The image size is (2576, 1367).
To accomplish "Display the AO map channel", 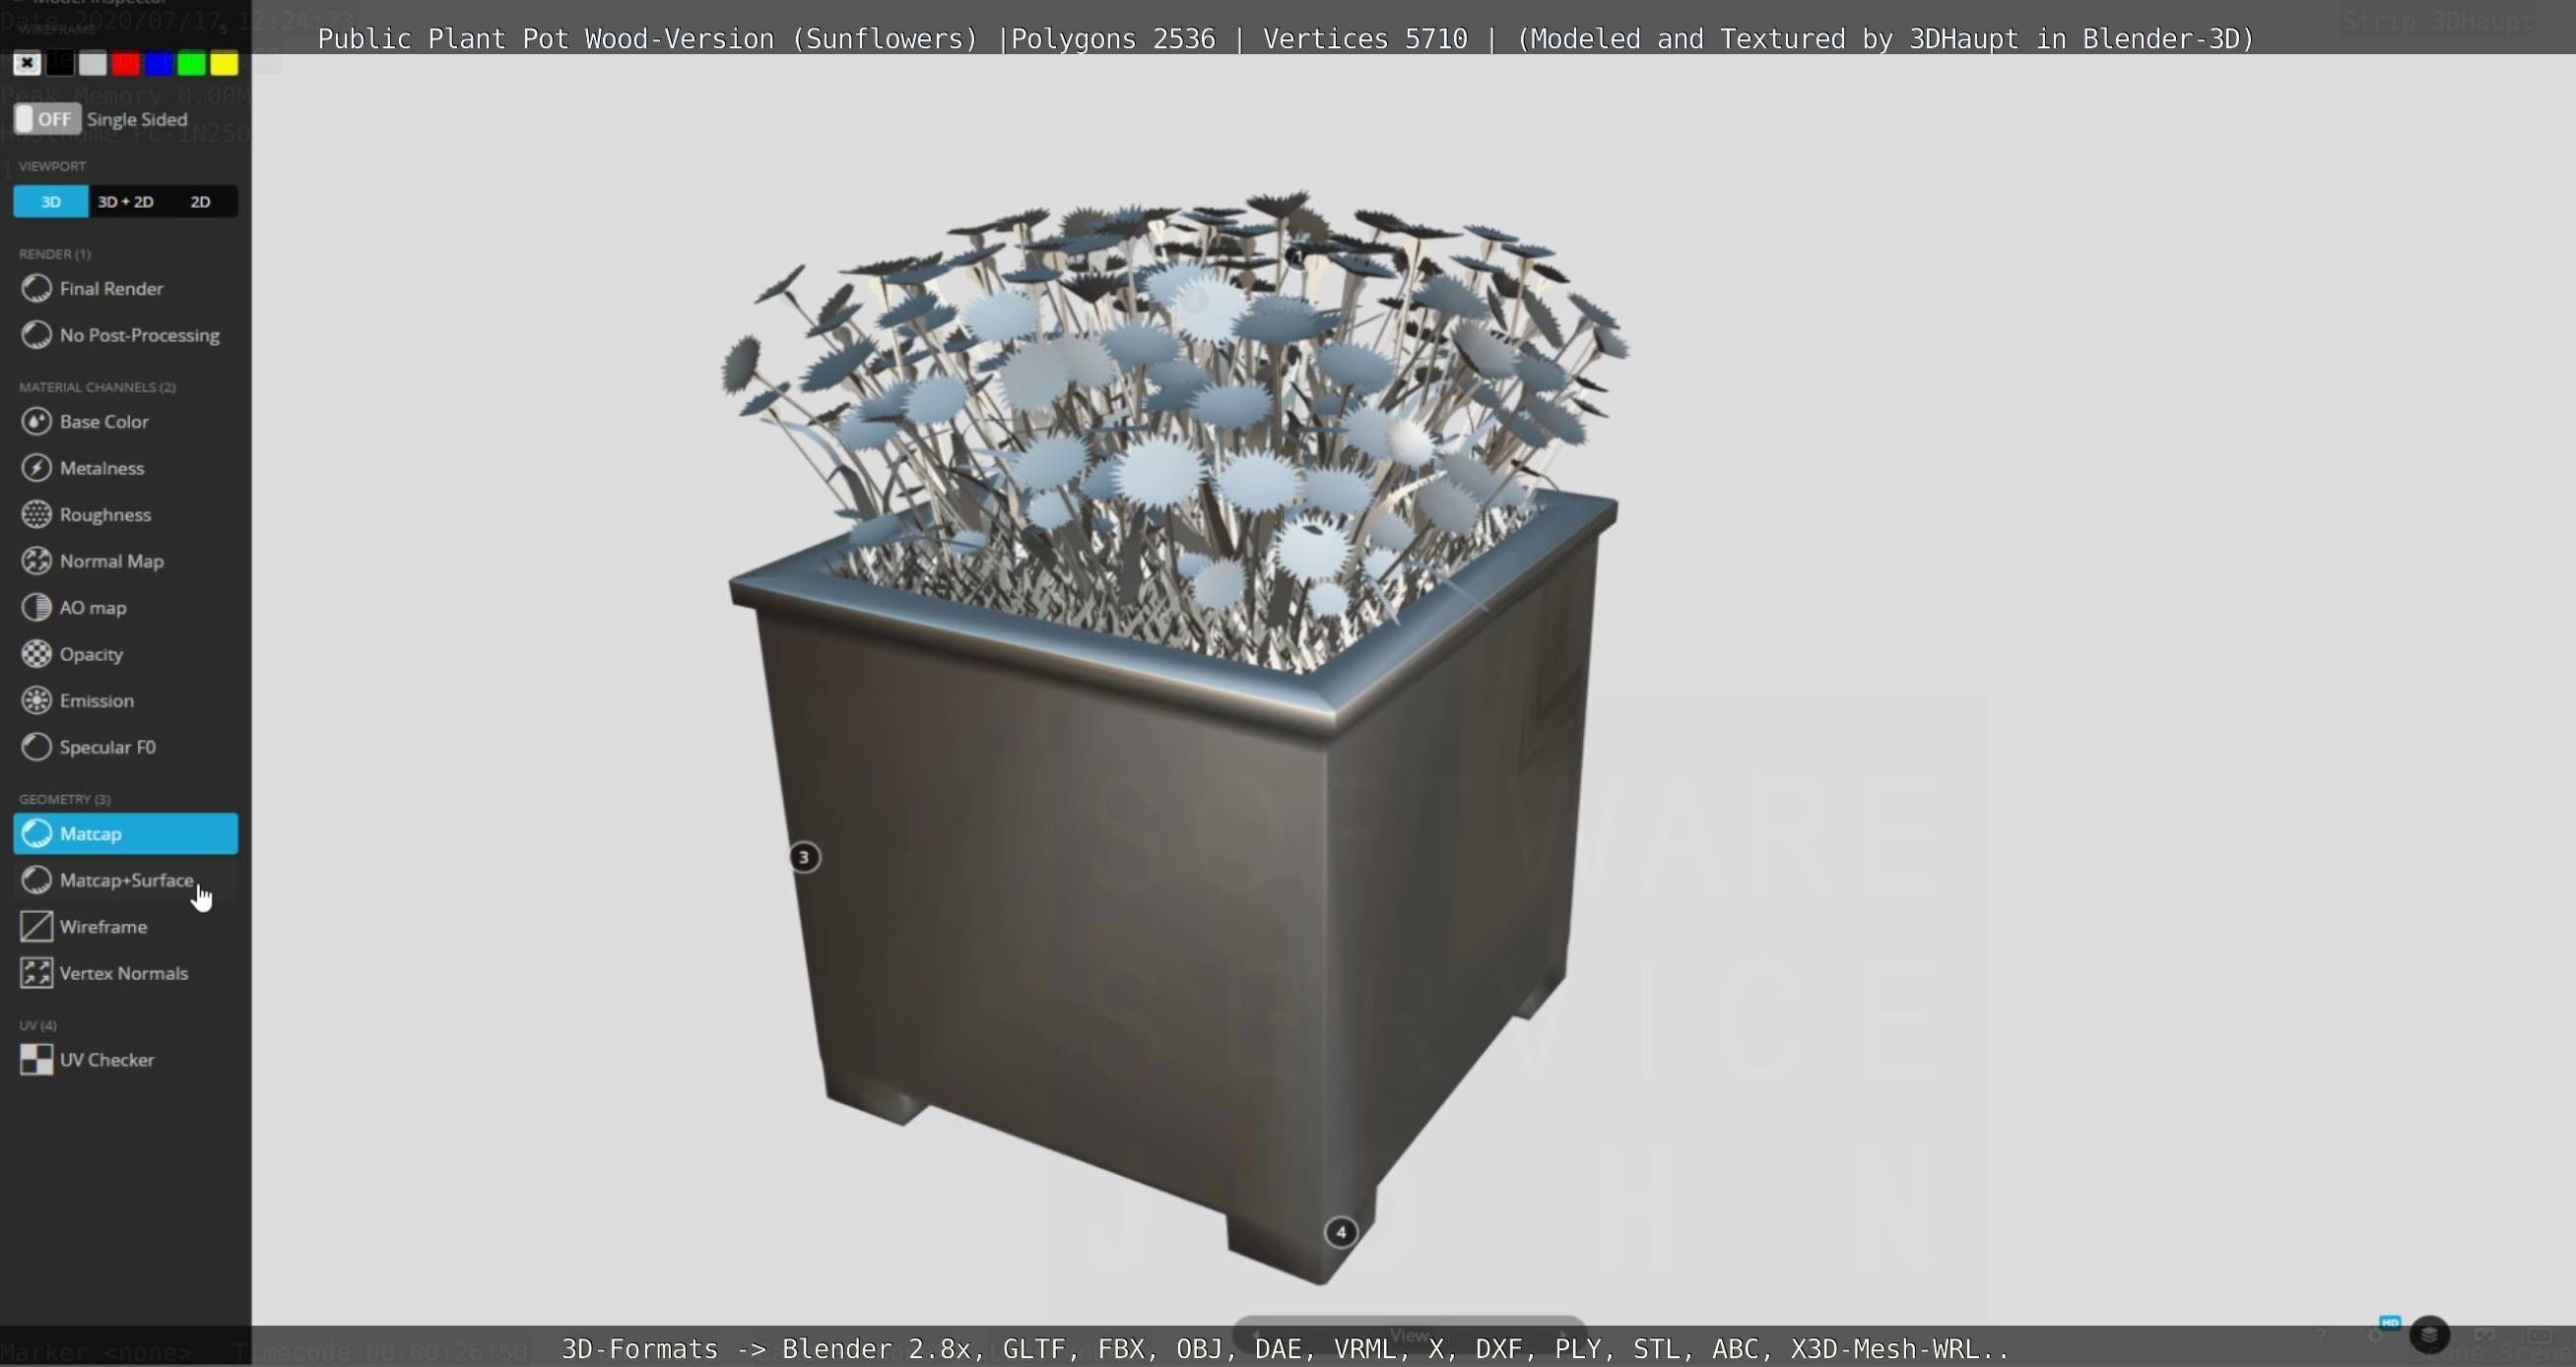I will pyautogui.click(x=125, y=607).
